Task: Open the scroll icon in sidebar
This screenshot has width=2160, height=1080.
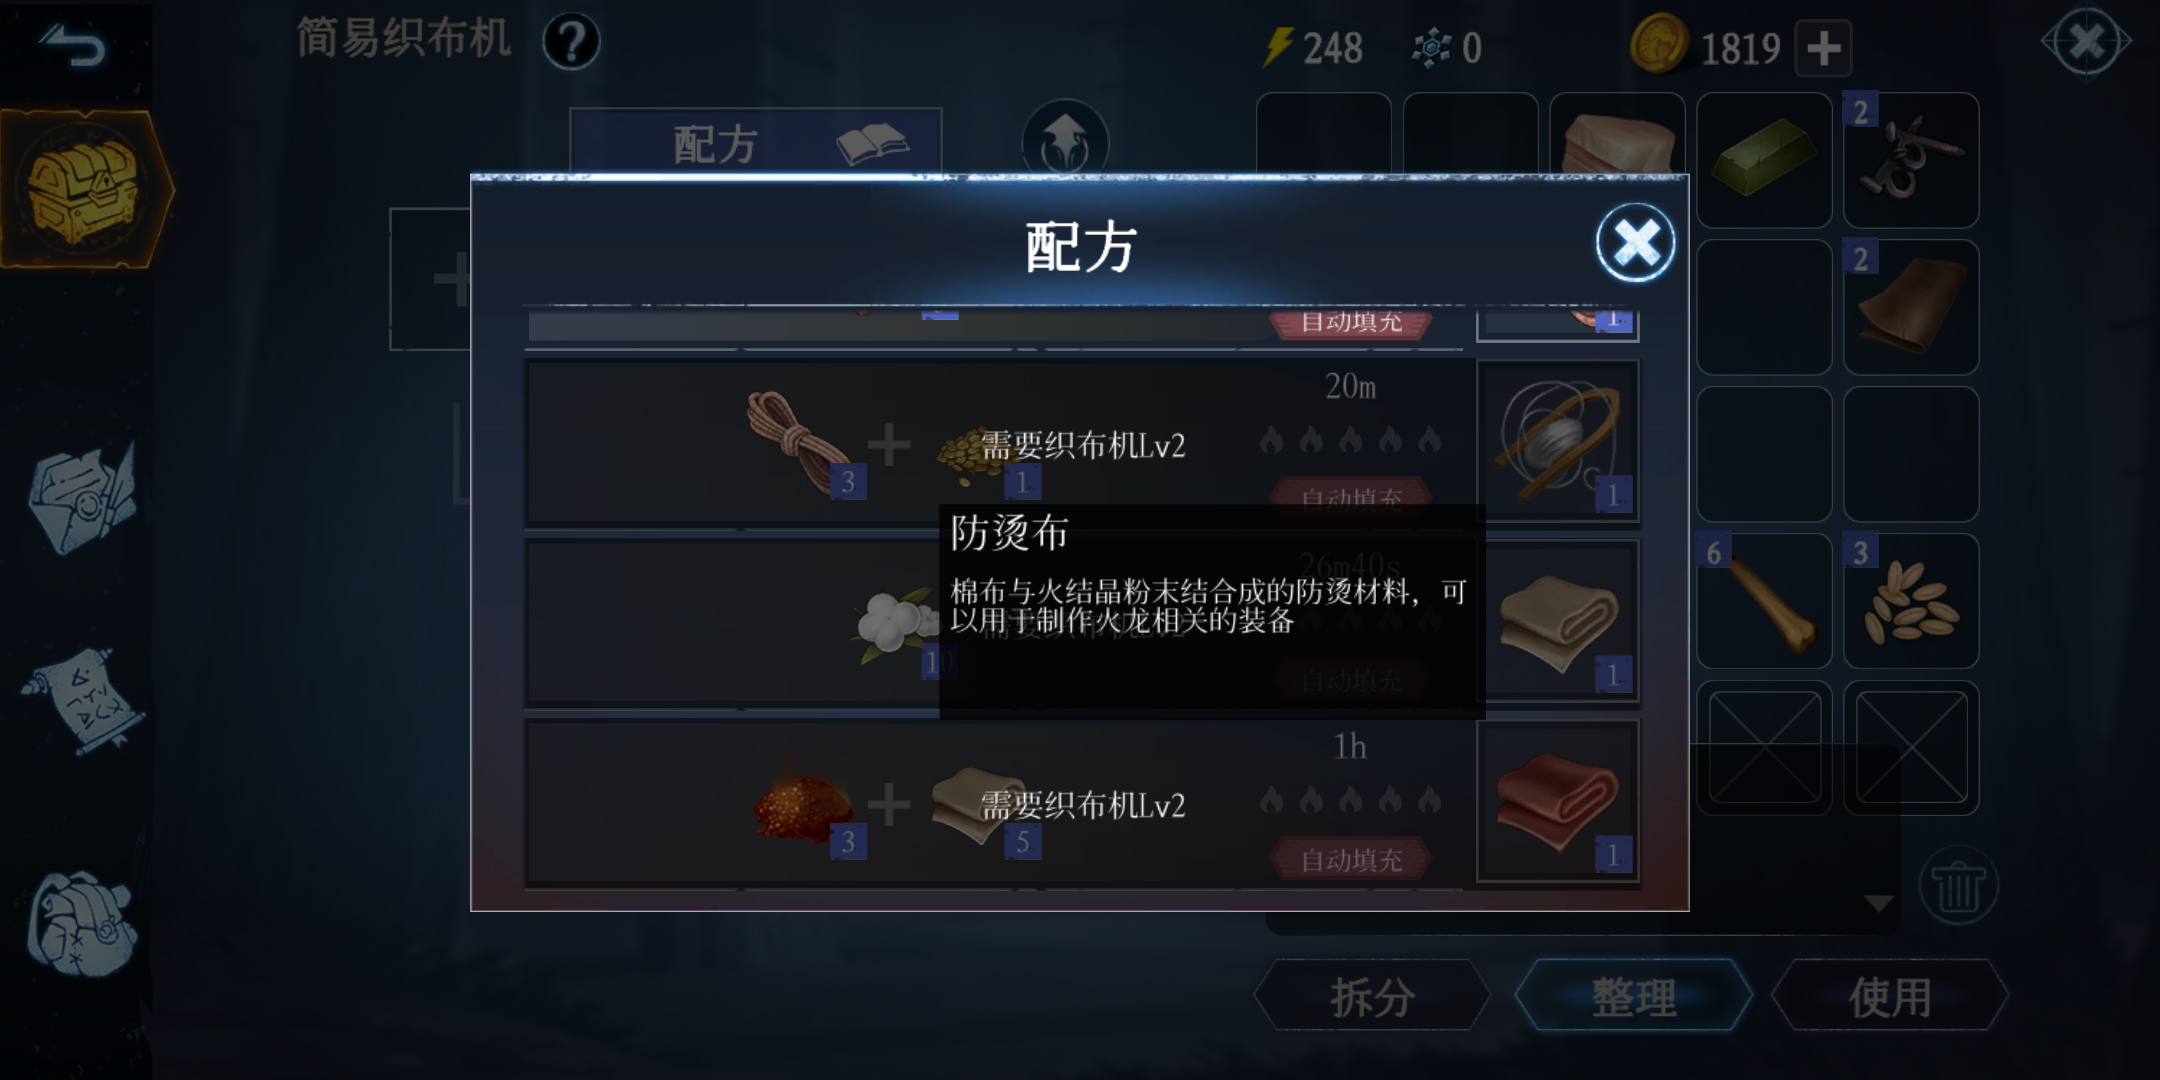Action: [x=82, y=700]
